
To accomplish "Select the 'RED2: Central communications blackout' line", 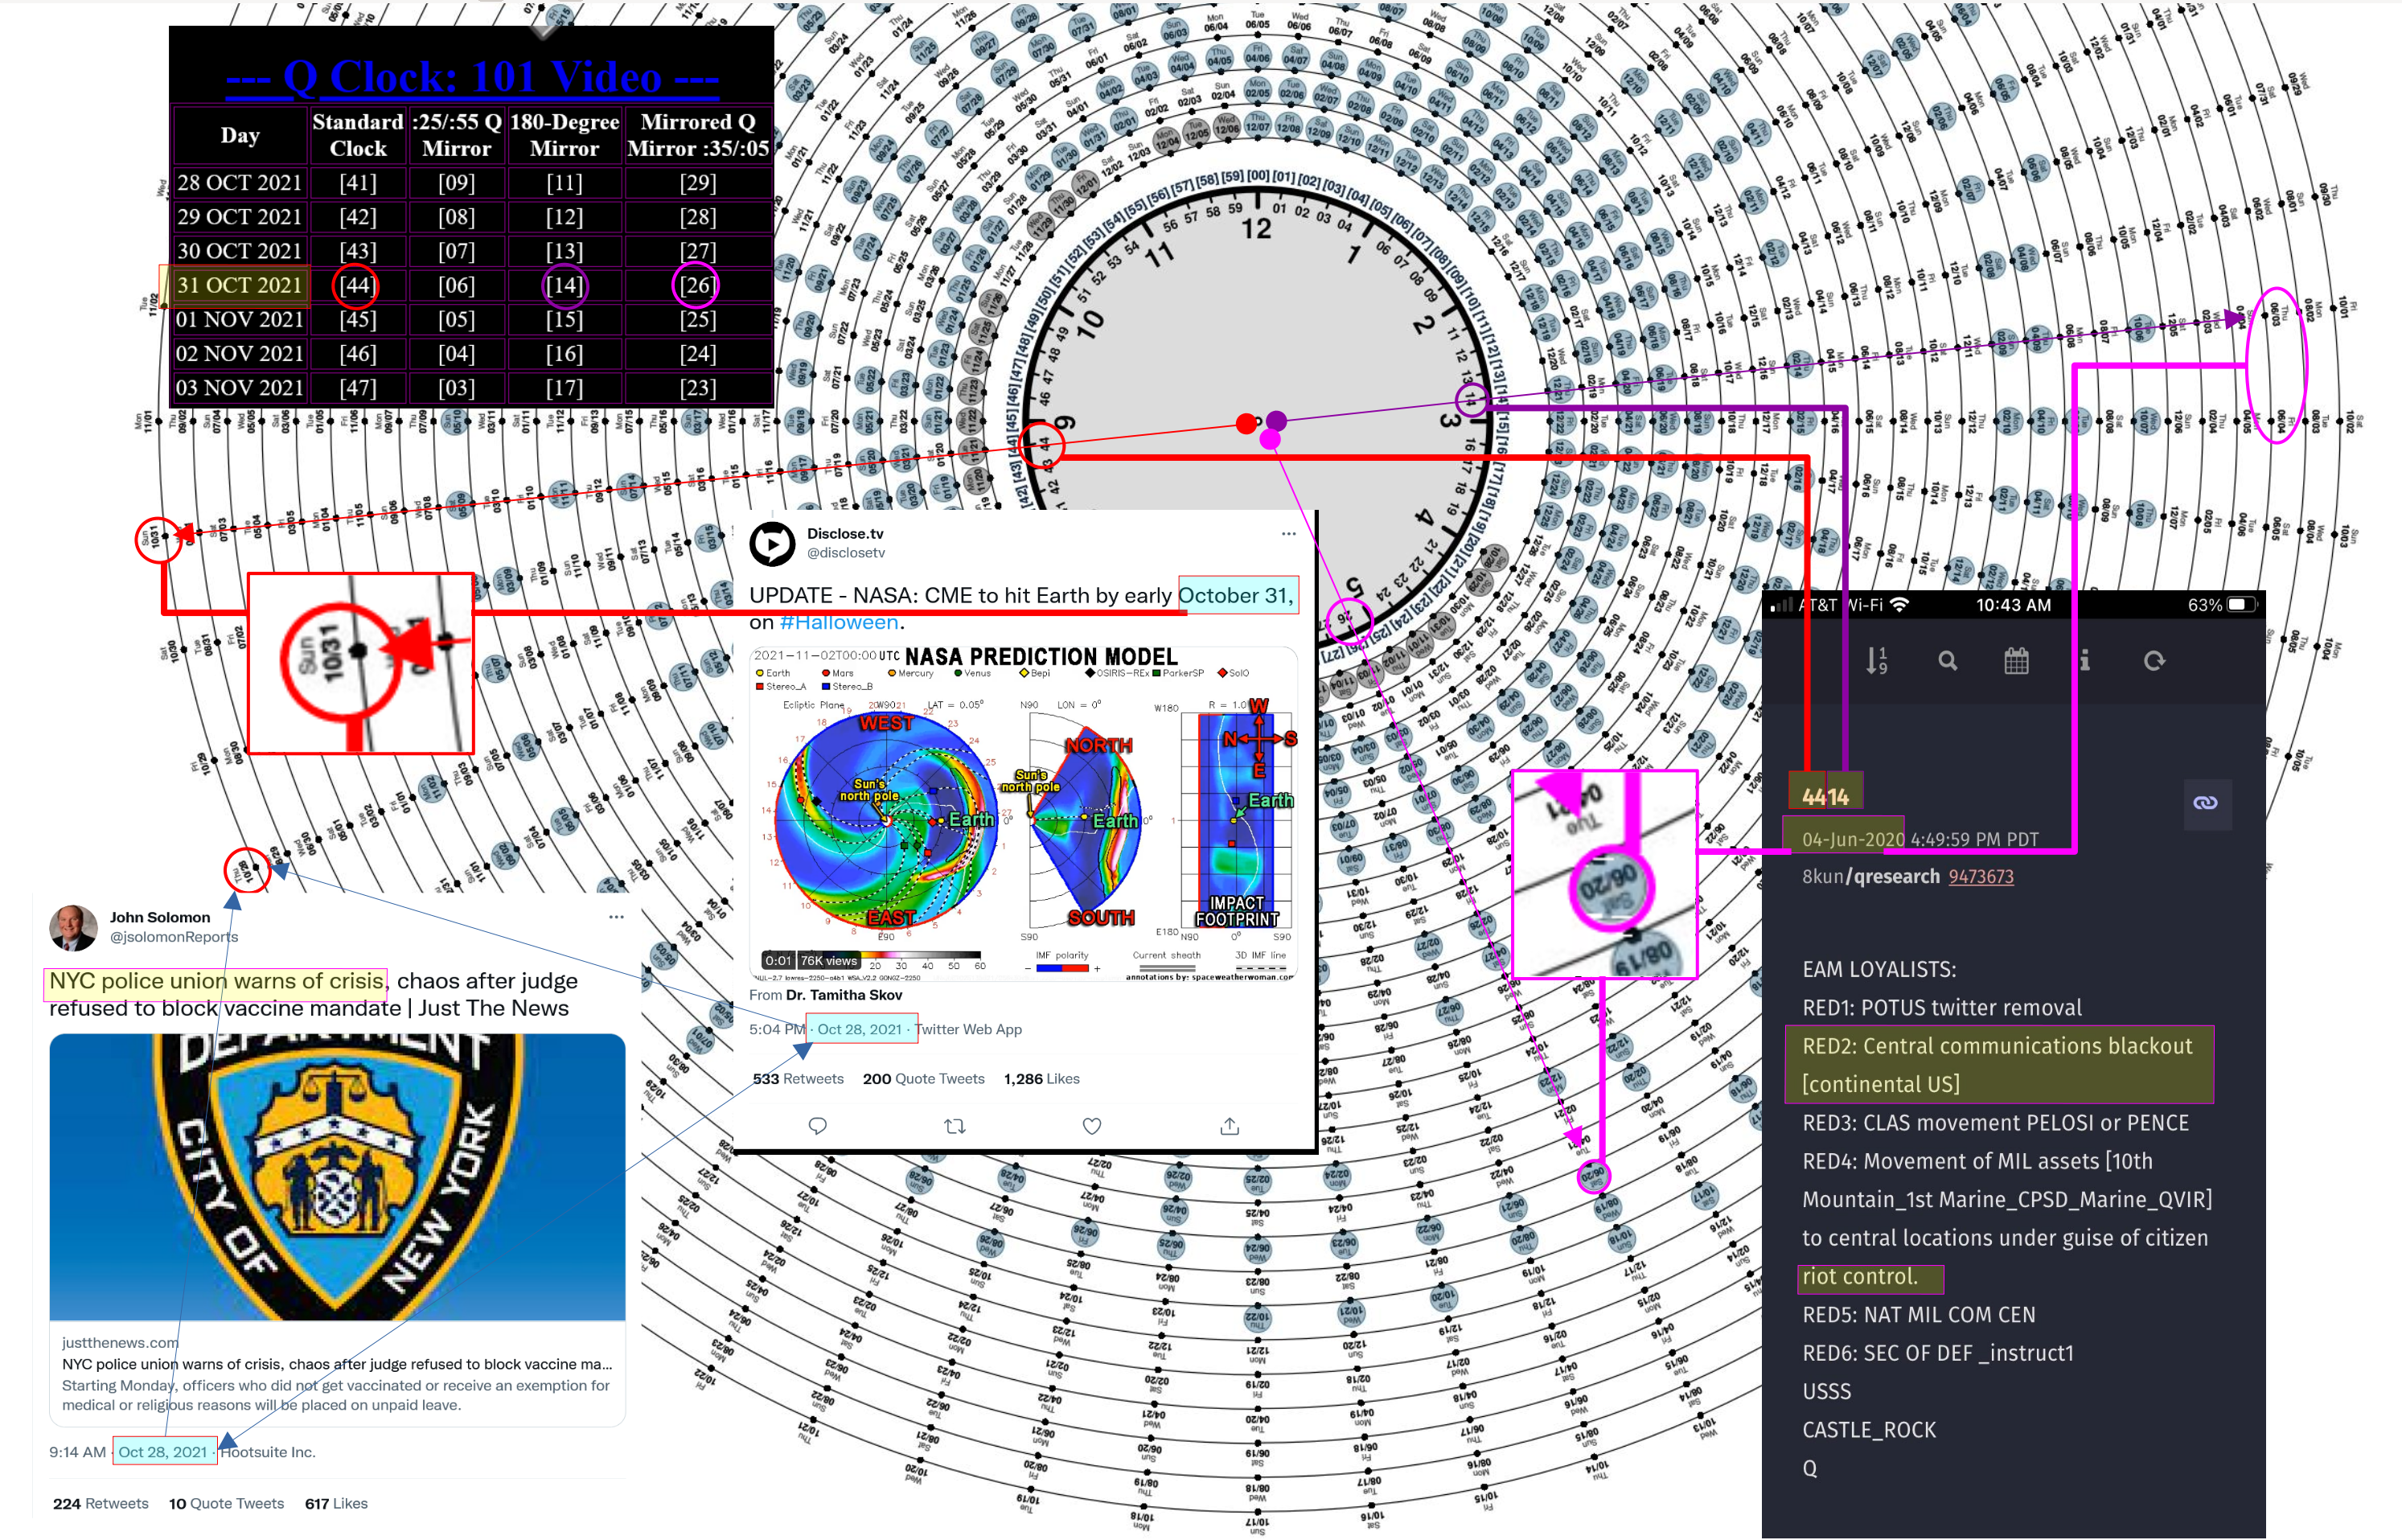I will 1997,1047.
